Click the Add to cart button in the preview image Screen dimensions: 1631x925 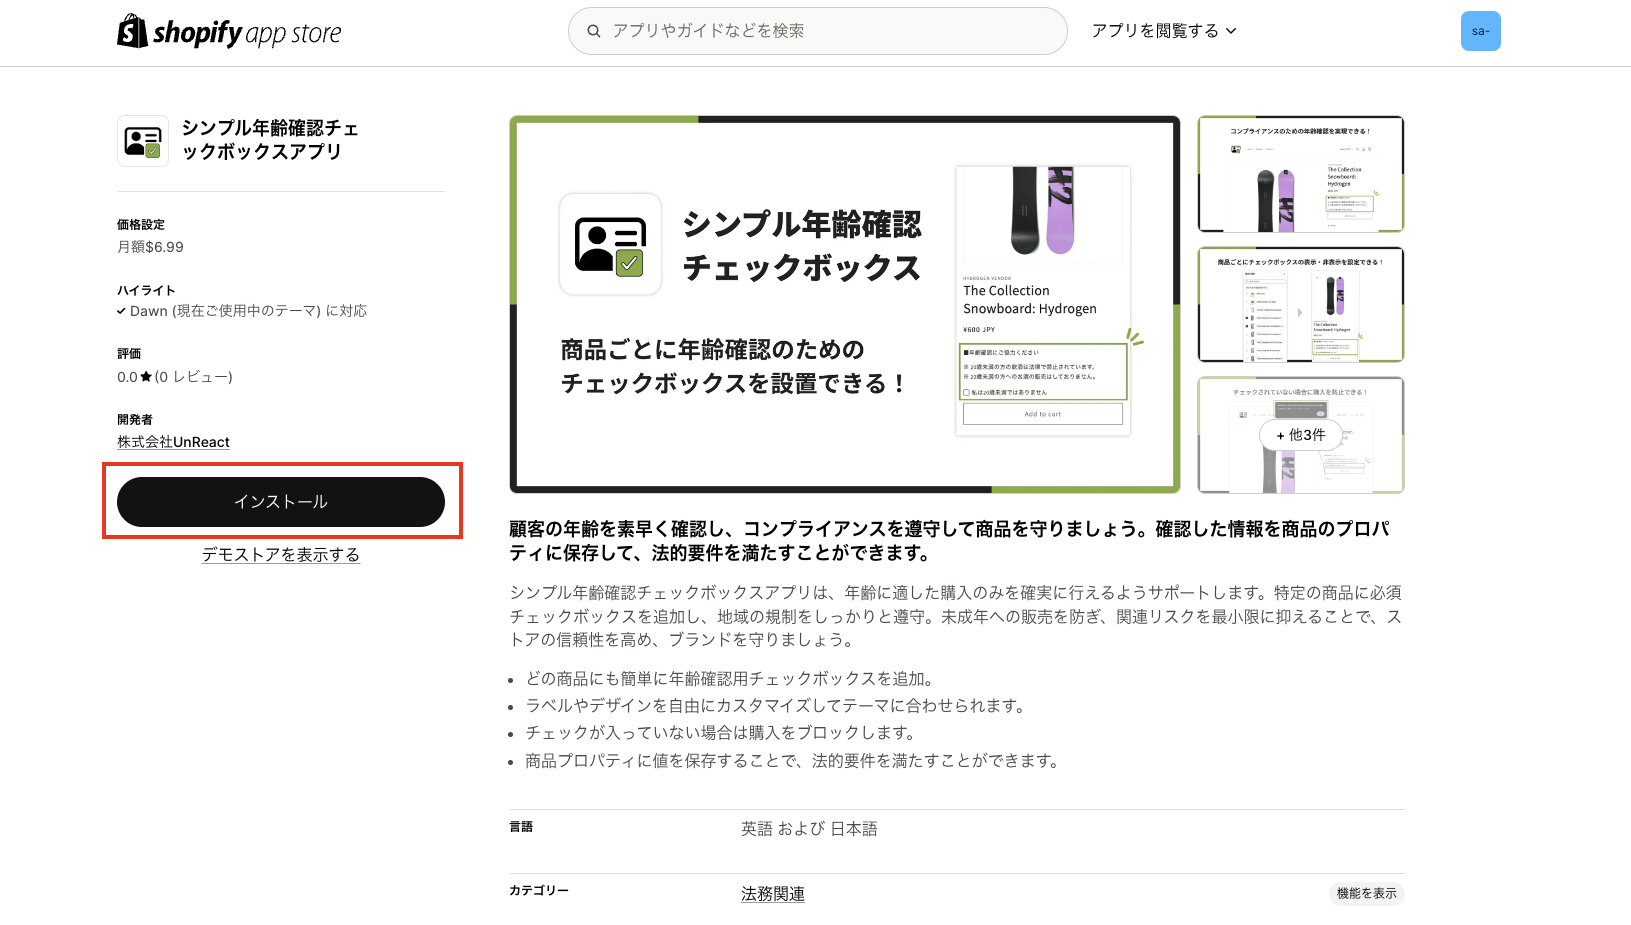[1042, 414]
